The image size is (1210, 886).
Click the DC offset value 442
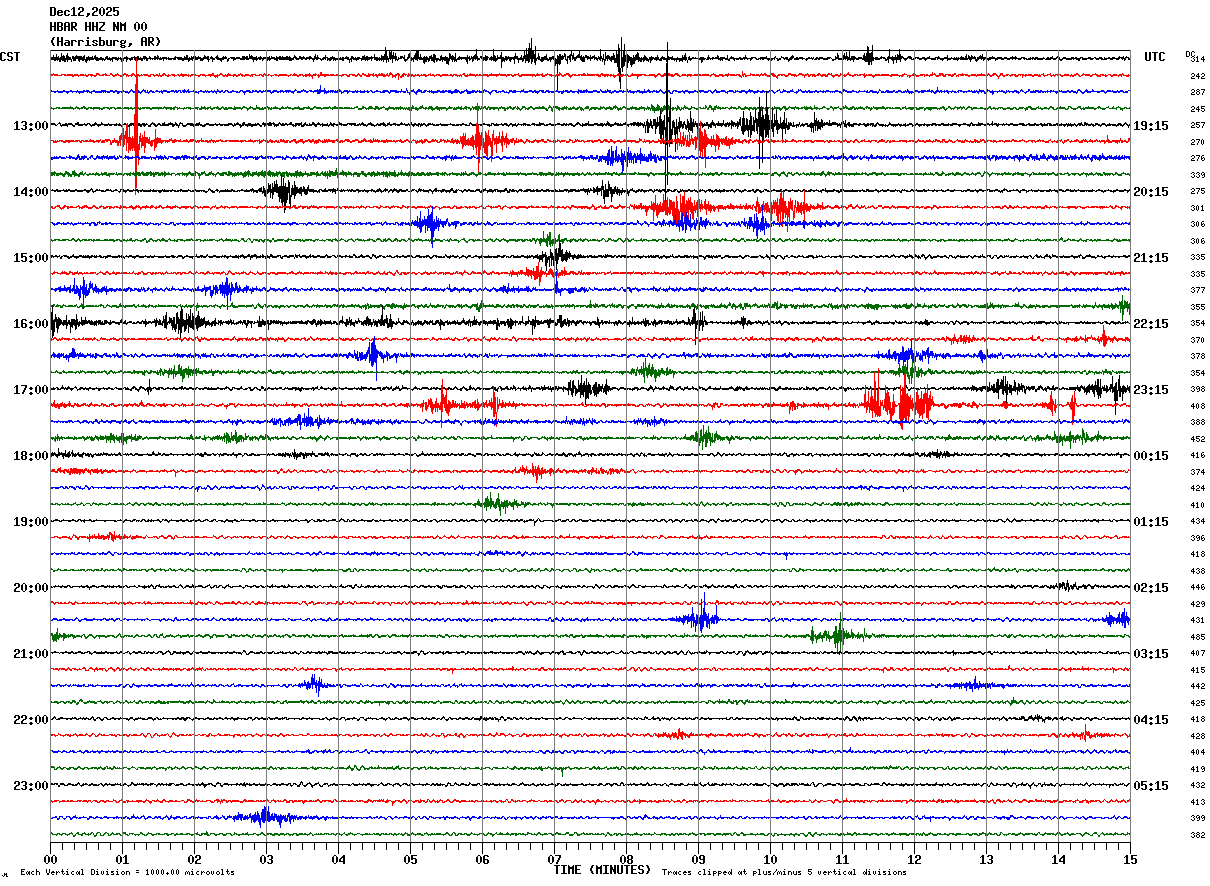pos(1197,686)
